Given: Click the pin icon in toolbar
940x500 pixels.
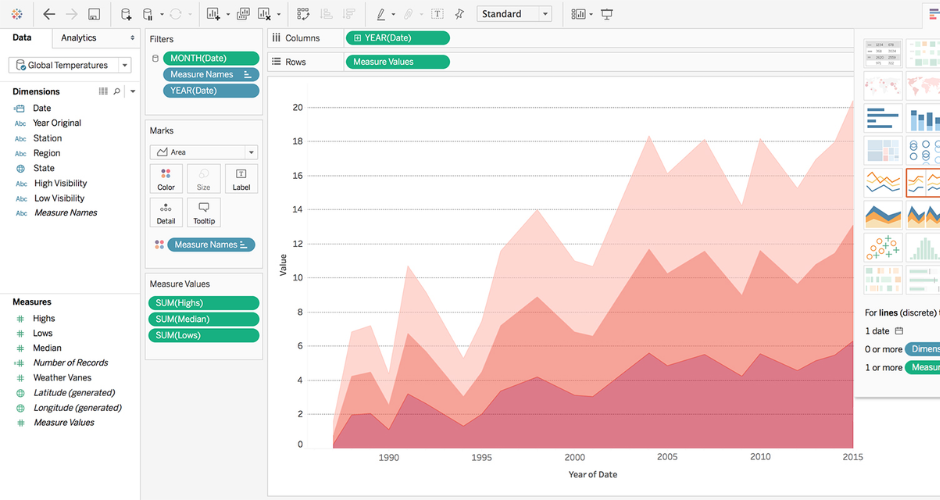Looking at the screenshot, I should [x=459, y=14].
